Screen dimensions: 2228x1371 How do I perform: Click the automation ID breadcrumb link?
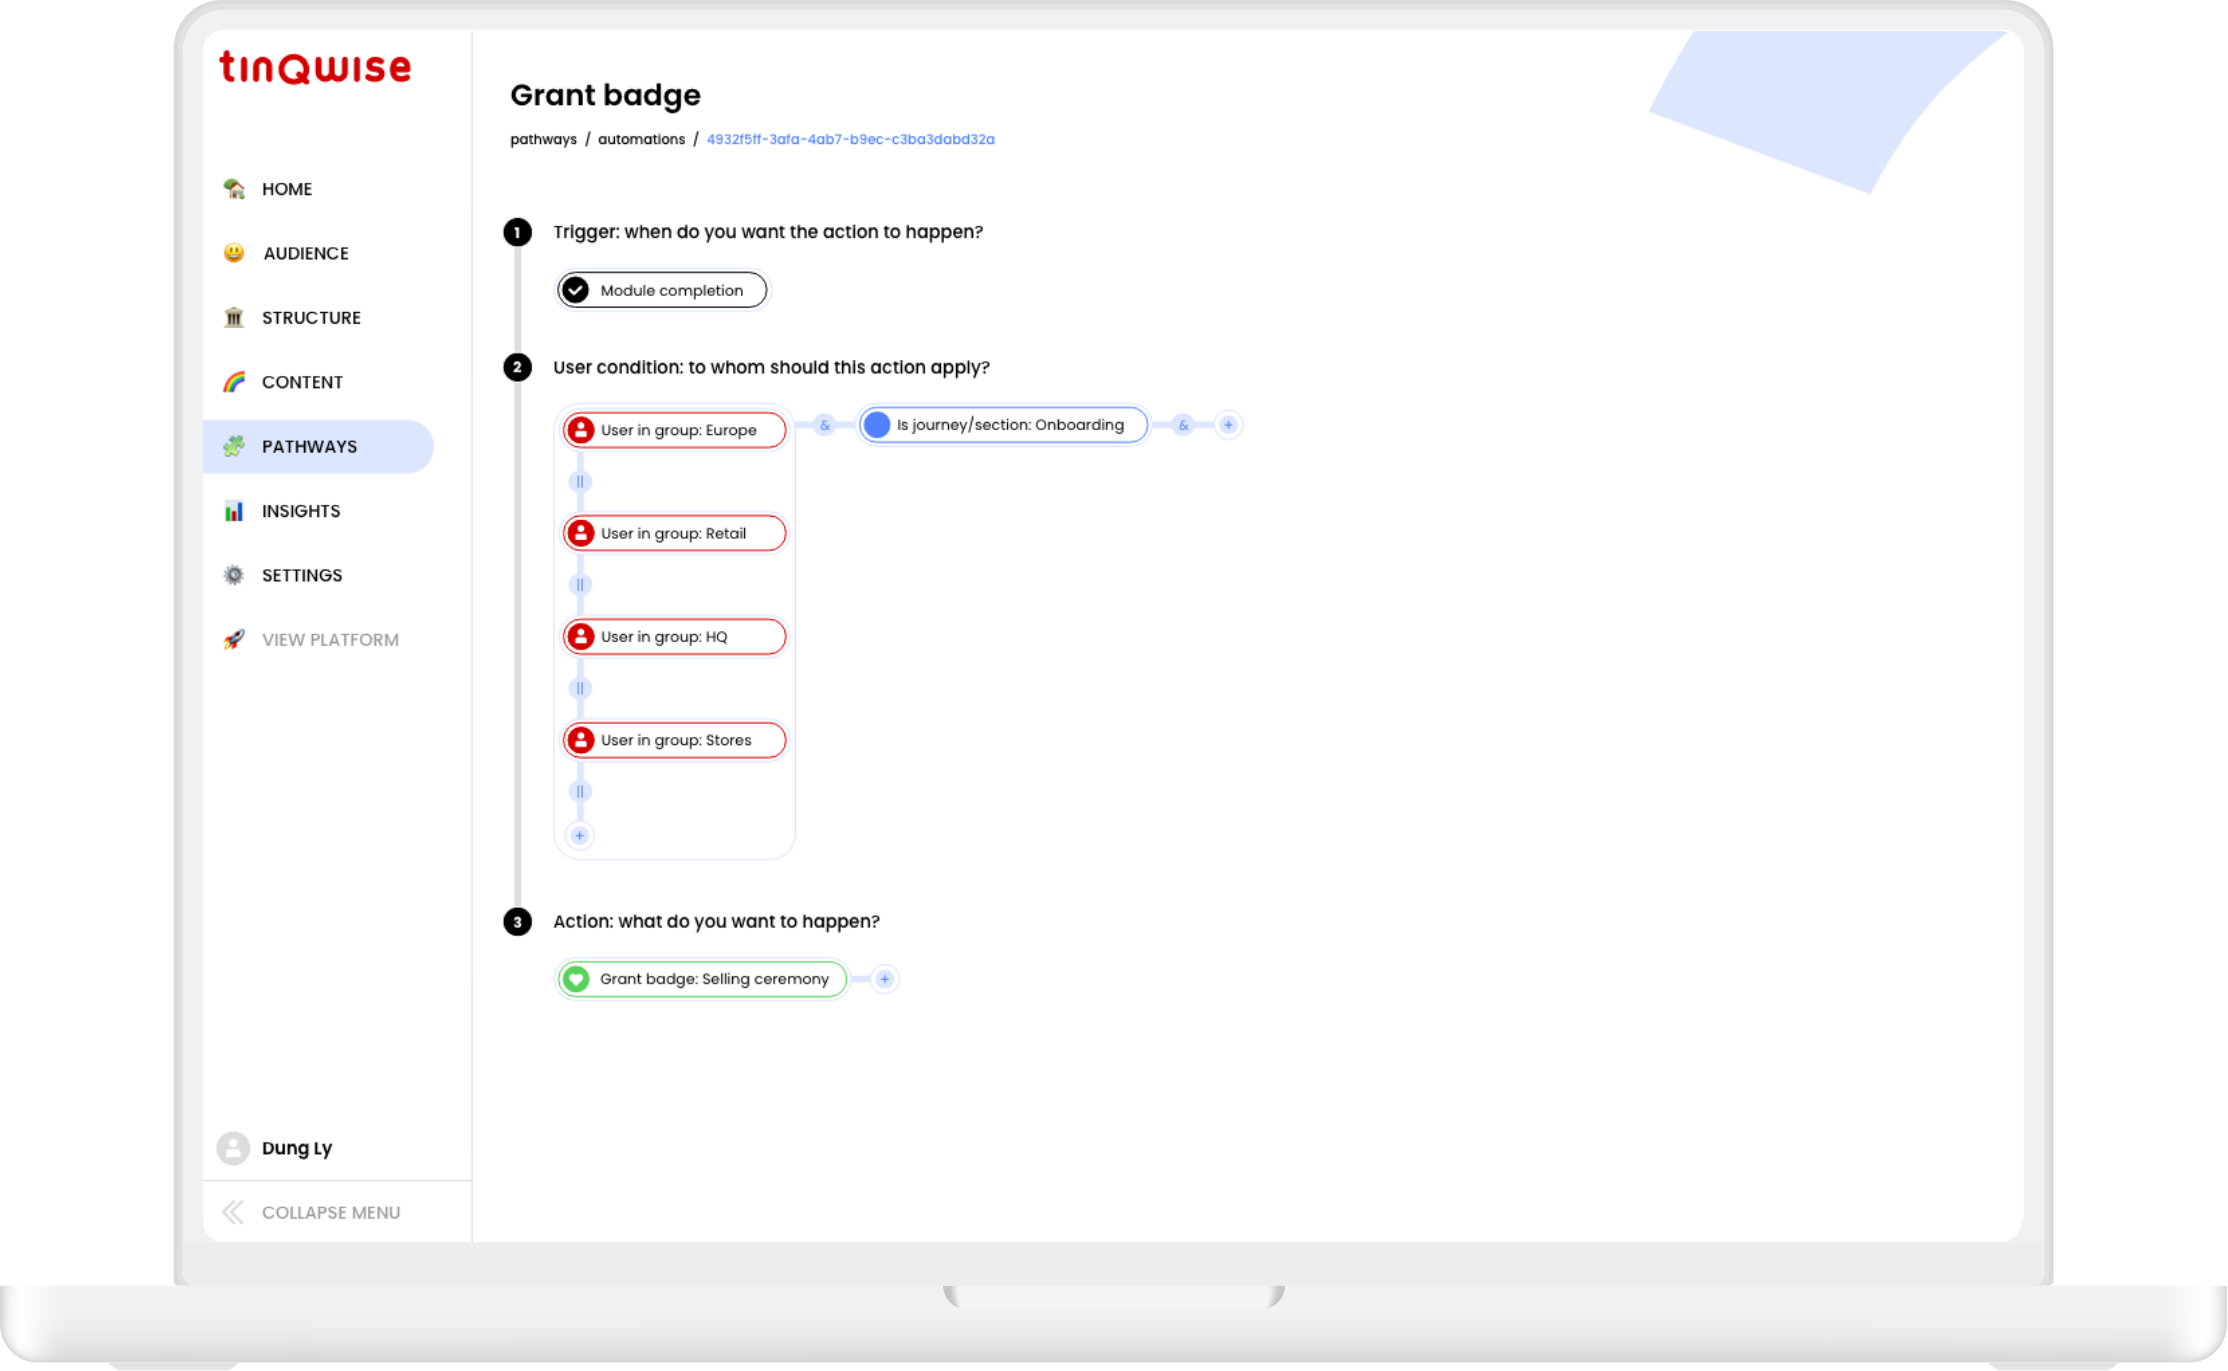(850, 139)
